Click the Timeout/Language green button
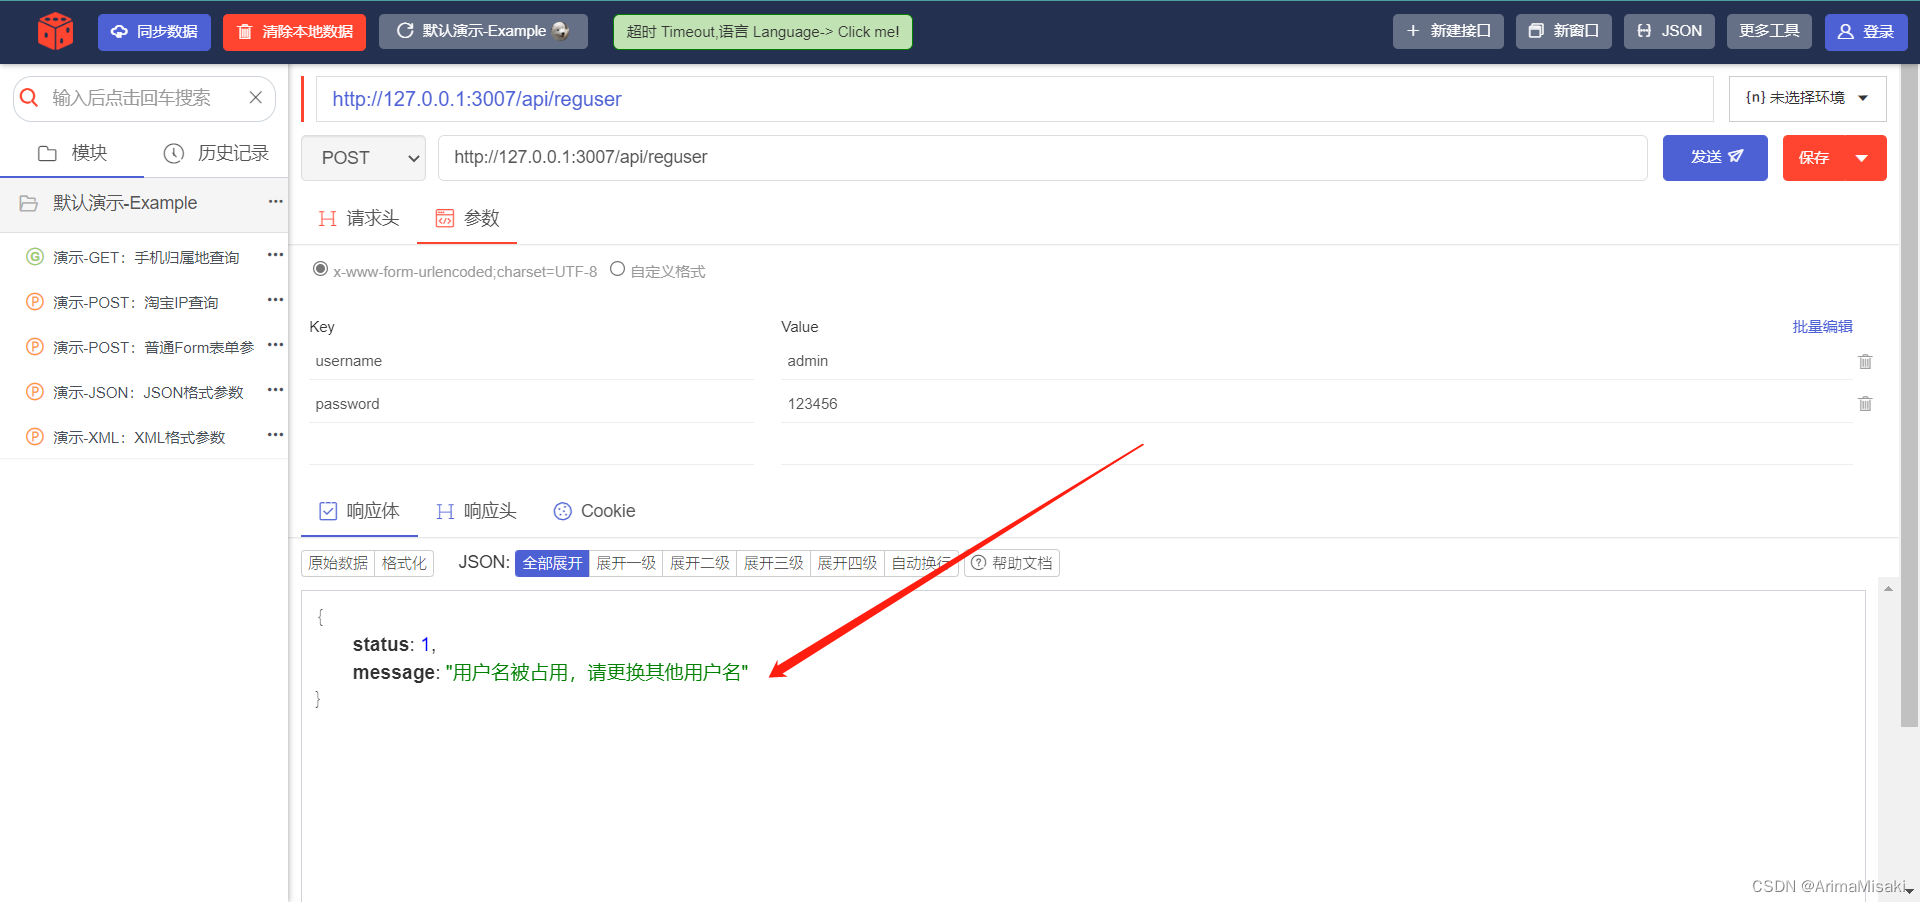 (762, 31)
